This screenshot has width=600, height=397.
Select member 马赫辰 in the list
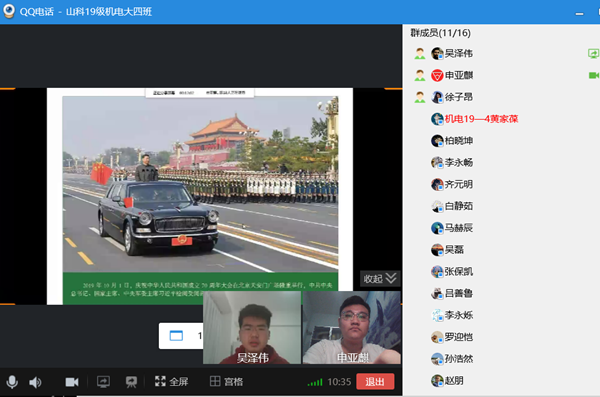tap(452, 228)
